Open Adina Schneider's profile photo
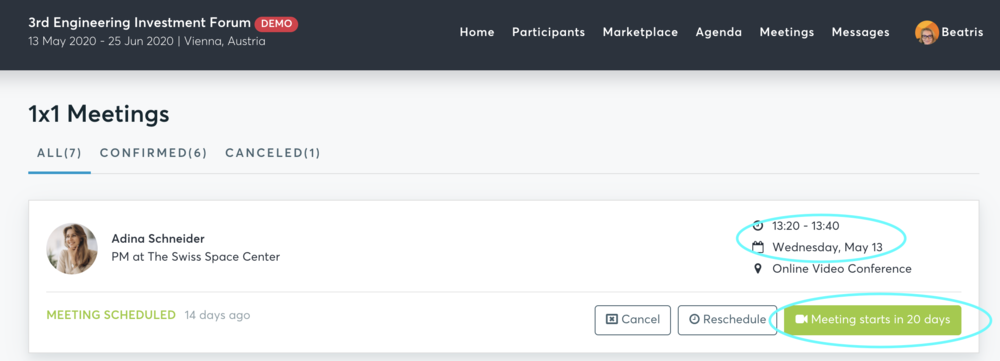1000x361 pixels. [72, 249]
